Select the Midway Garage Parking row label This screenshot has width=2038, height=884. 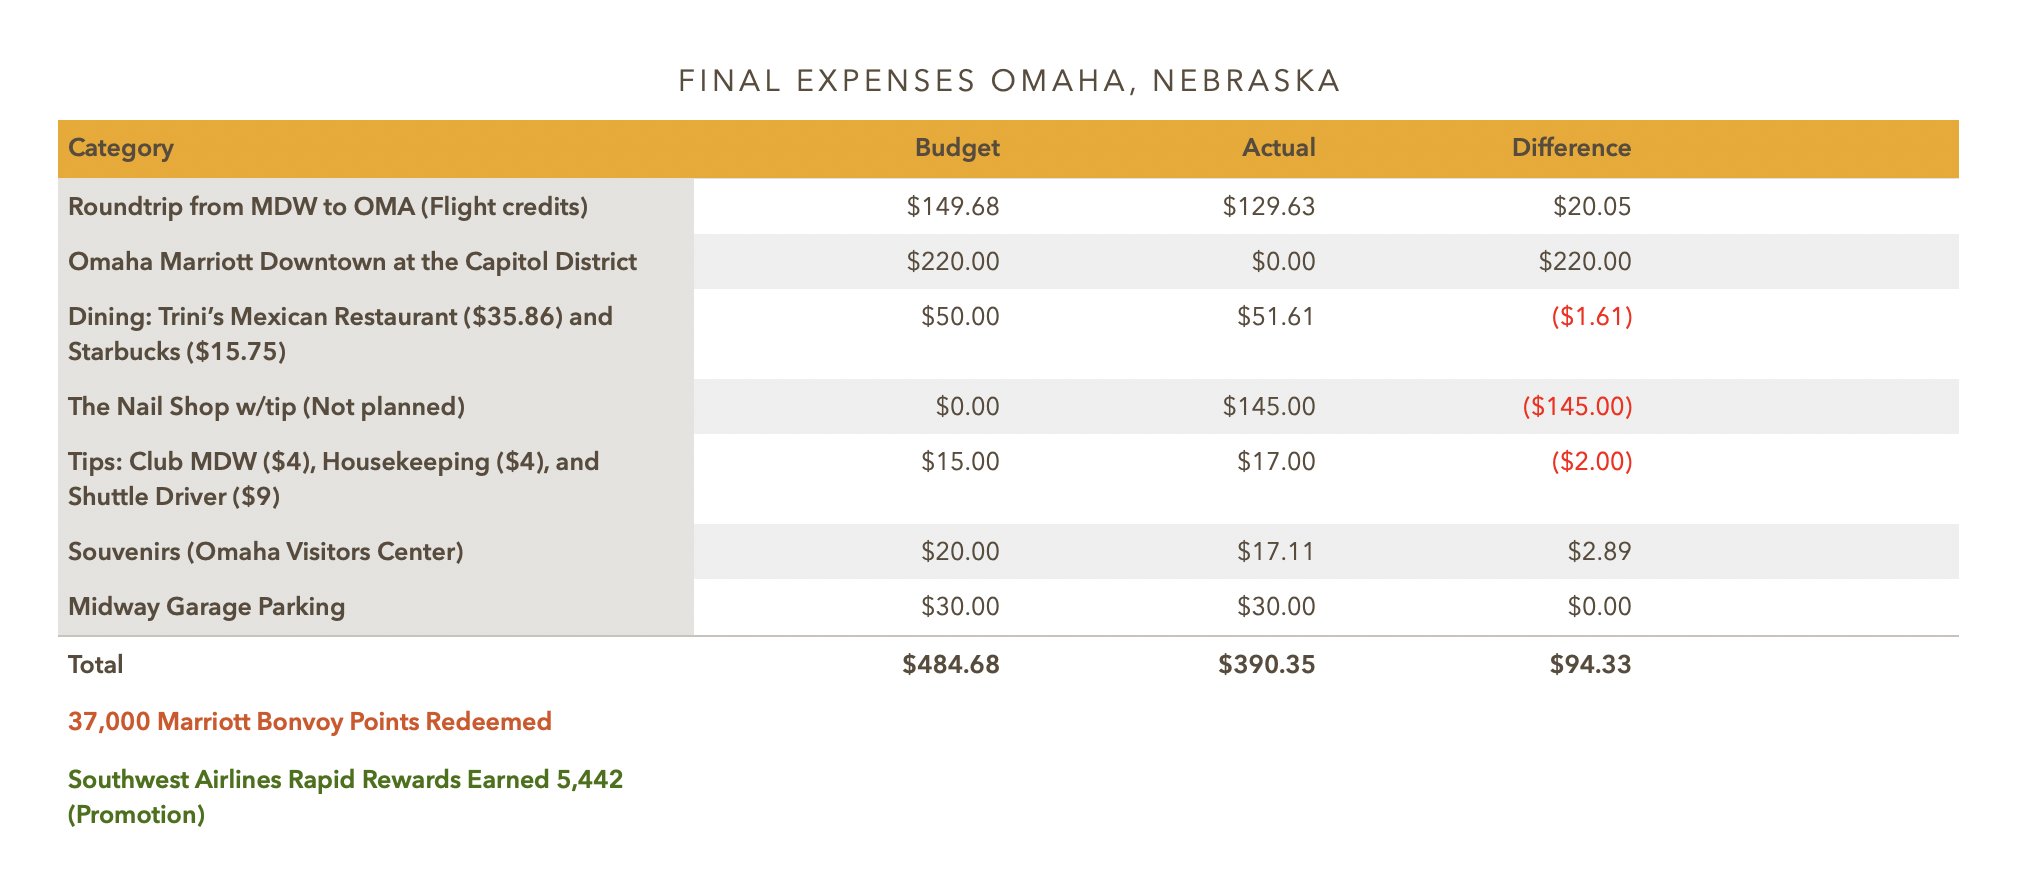click(207, 607)
